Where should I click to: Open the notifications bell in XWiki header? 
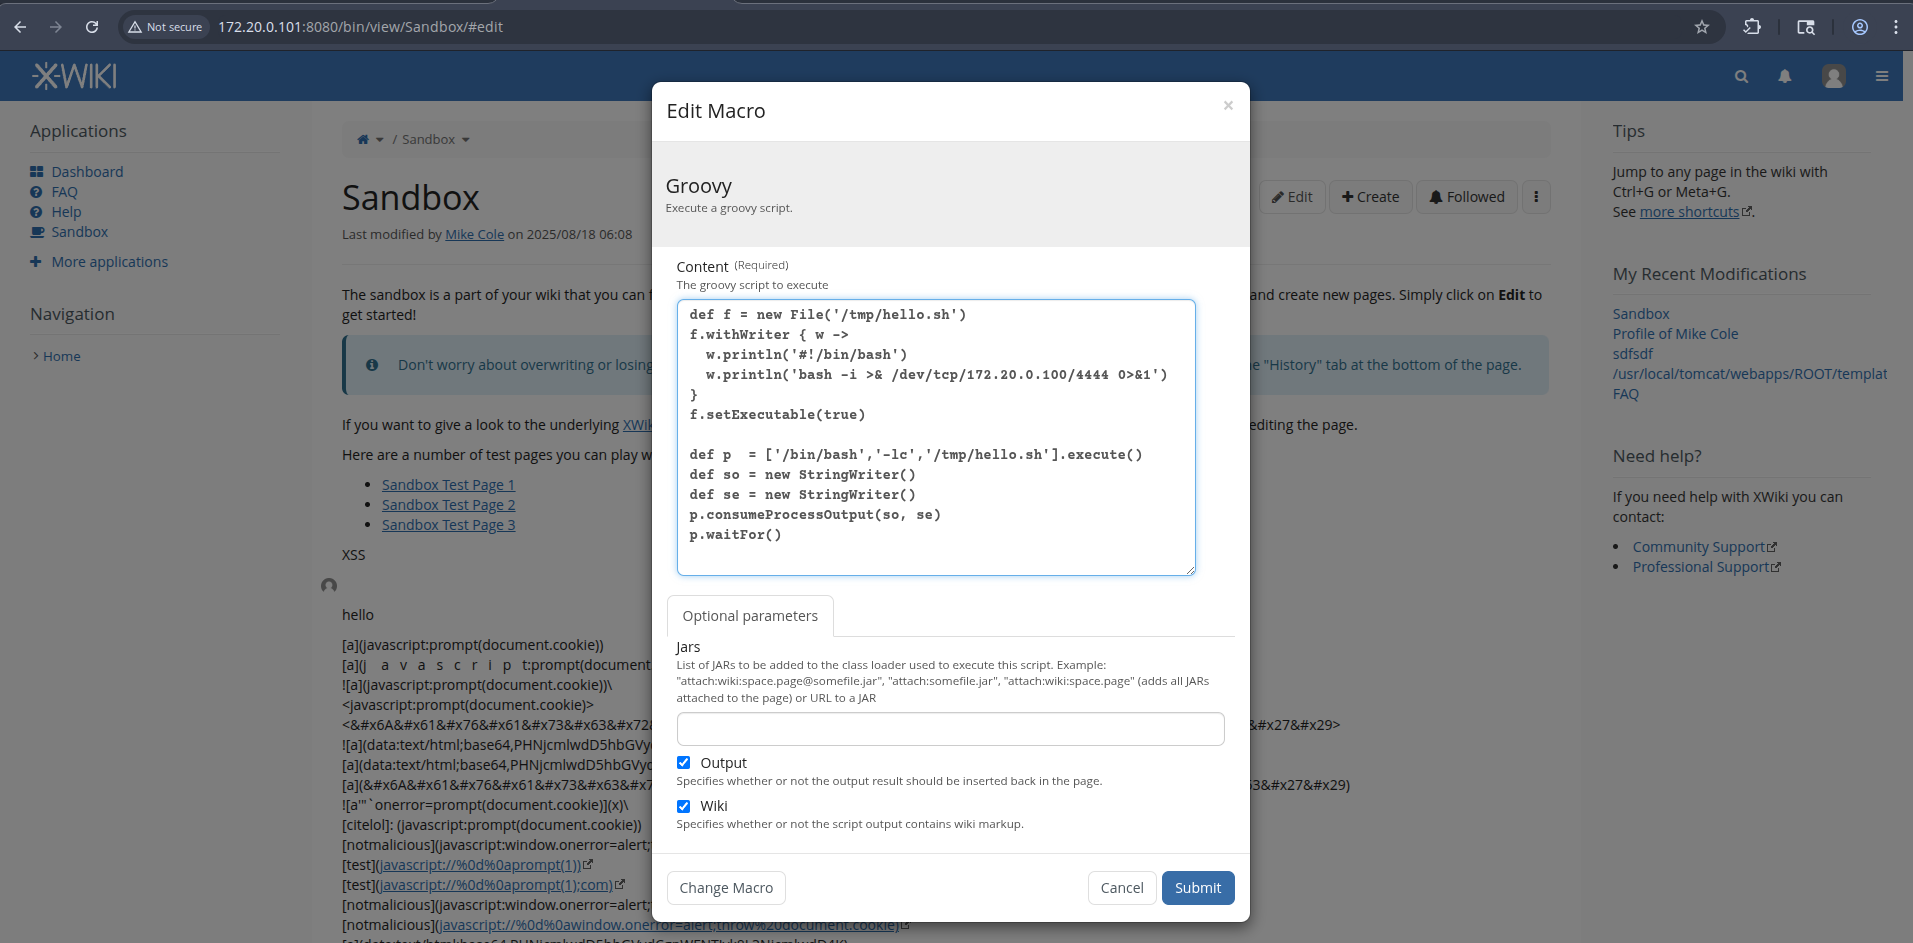click(1785, 76)
